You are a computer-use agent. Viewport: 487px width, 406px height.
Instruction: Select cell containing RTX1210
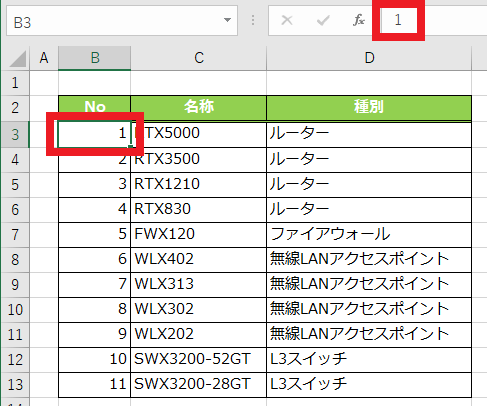point(199,185)
